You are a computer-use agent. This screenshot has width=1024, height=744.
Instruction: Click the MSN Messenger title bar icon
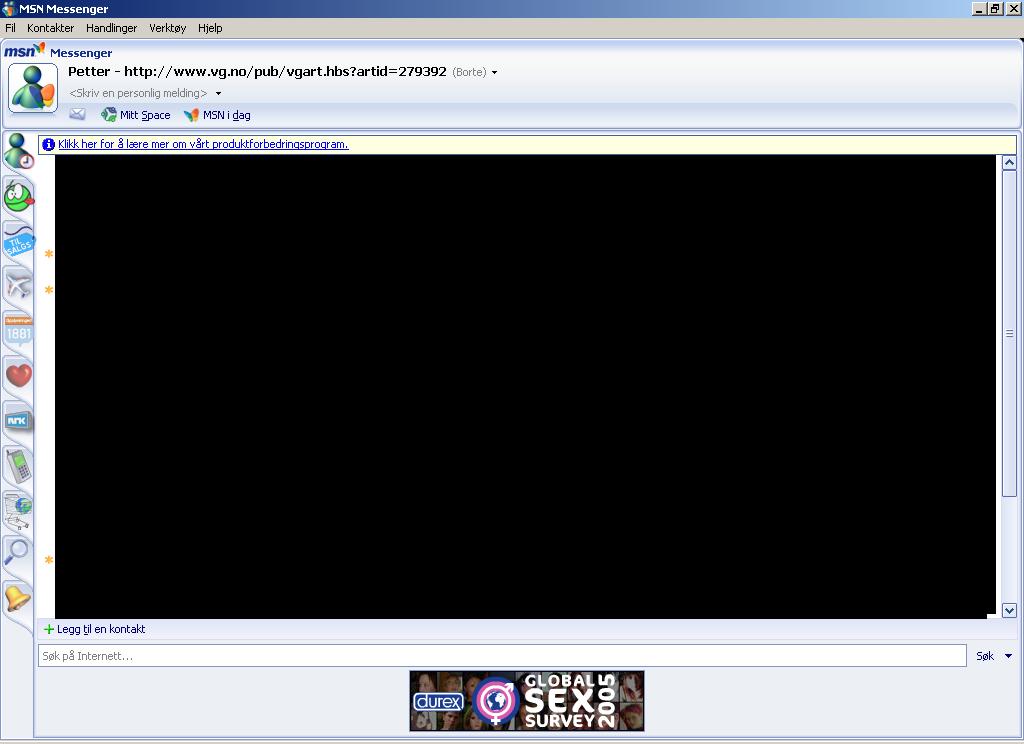[9, 8]
